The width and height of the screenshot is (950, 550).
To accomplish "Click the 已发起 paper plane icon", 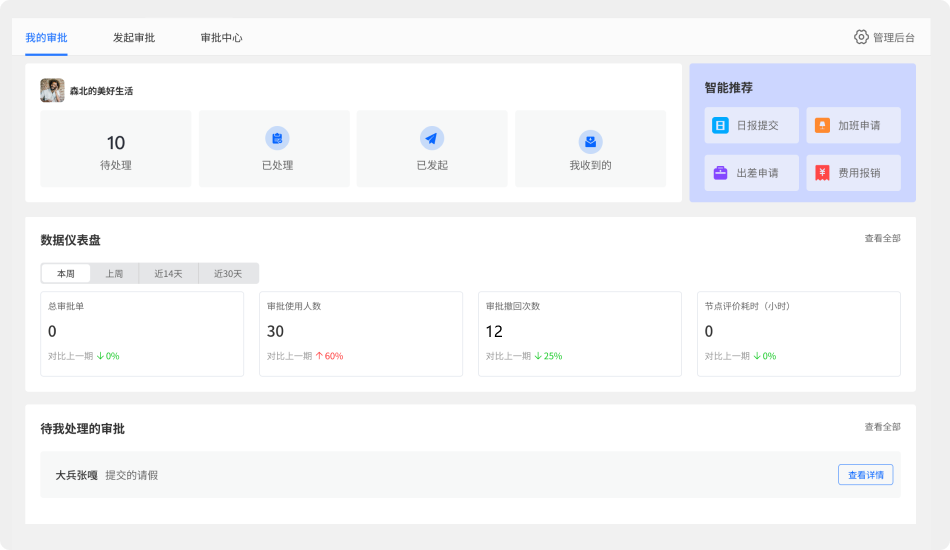I will coord(432,139).
